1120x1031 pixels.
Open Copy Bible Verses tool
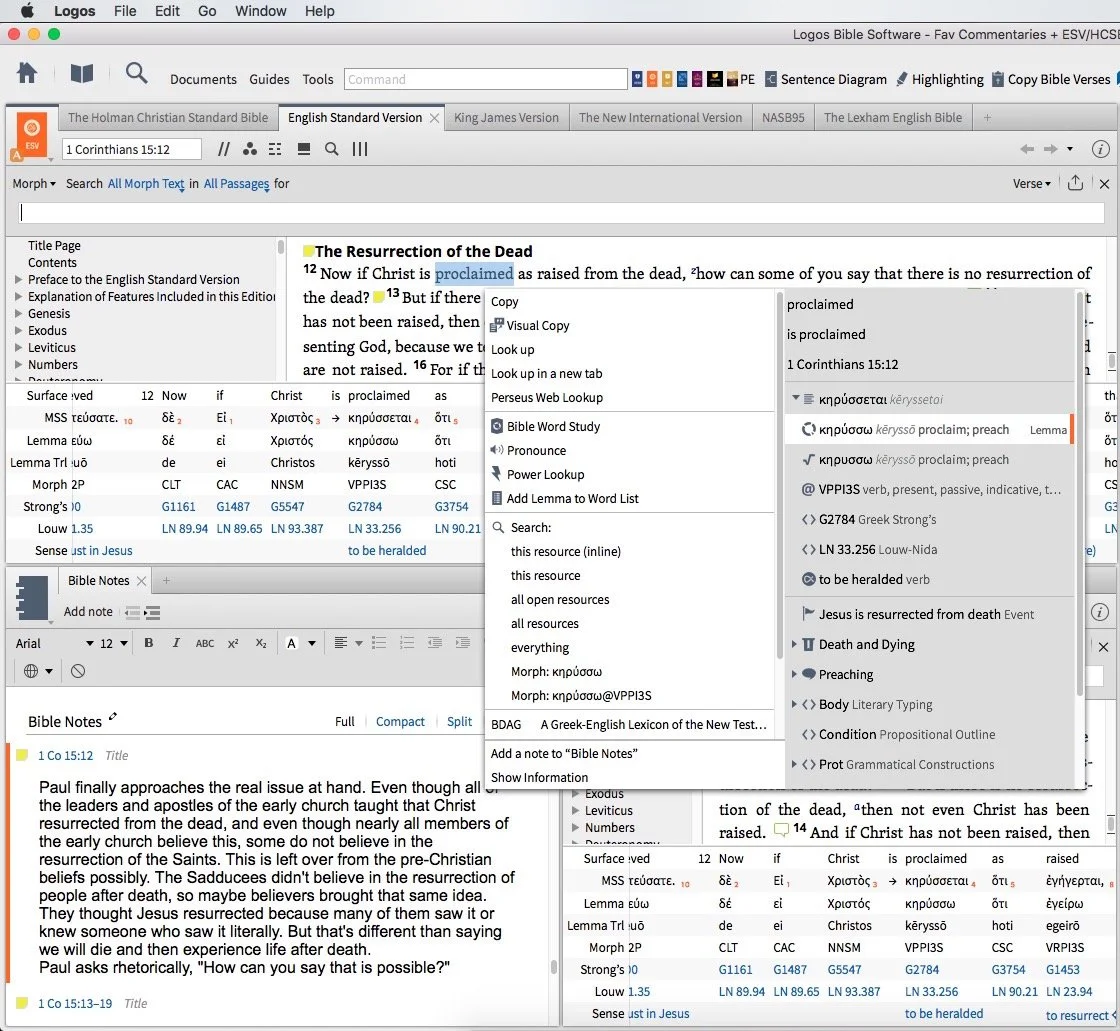pyautogui.click(x=1051, y=79)
